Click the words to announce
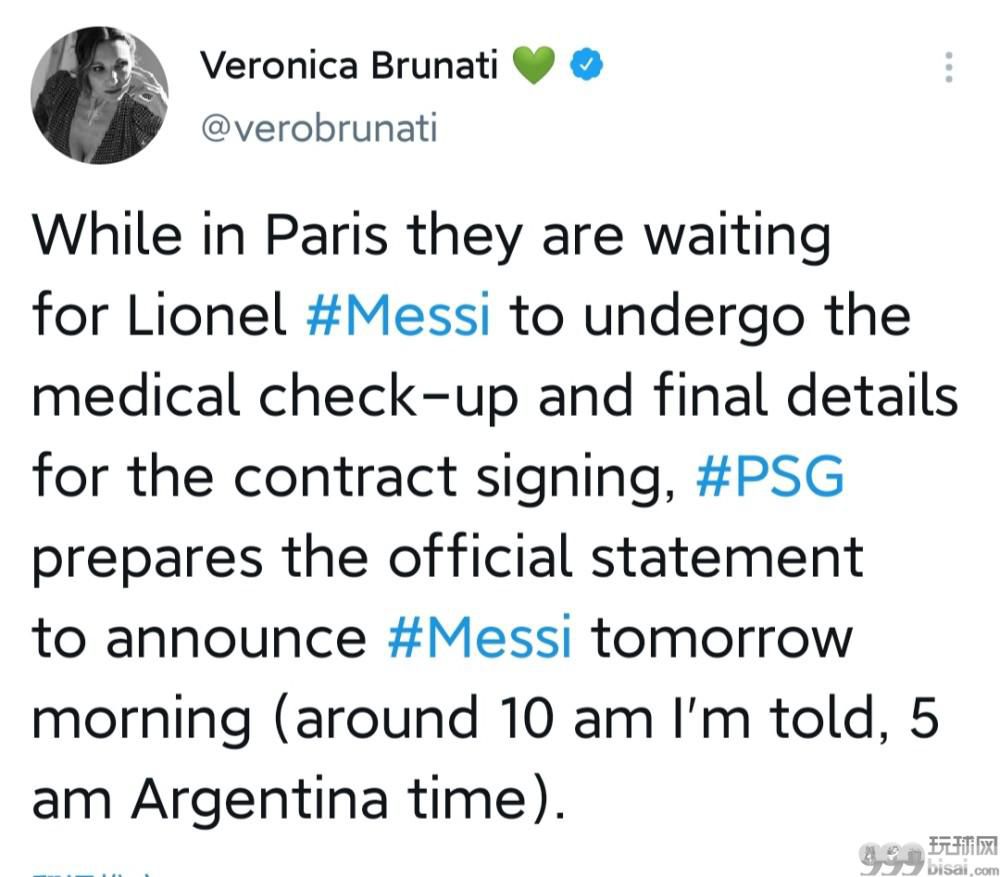Image resolution: width=1000 pixels, height=877 pixels. tap(200, 638)
